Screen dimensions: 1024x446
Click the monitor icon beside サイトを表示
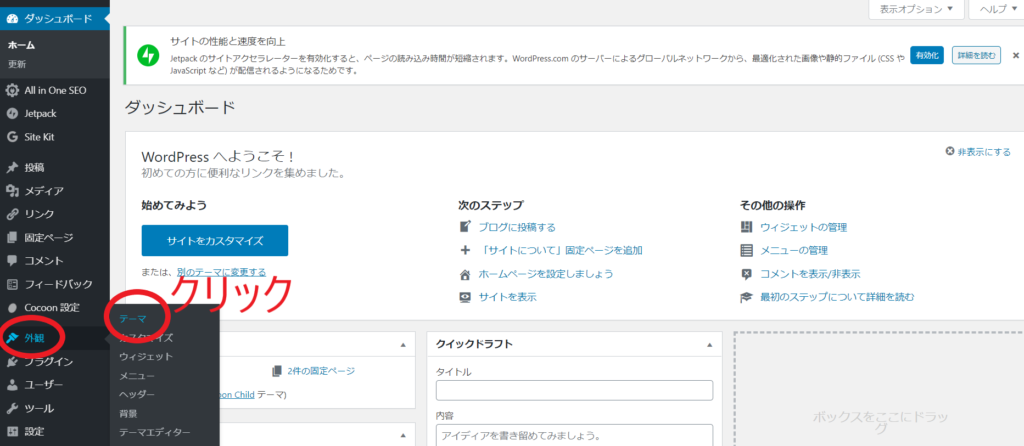point(466,297)
